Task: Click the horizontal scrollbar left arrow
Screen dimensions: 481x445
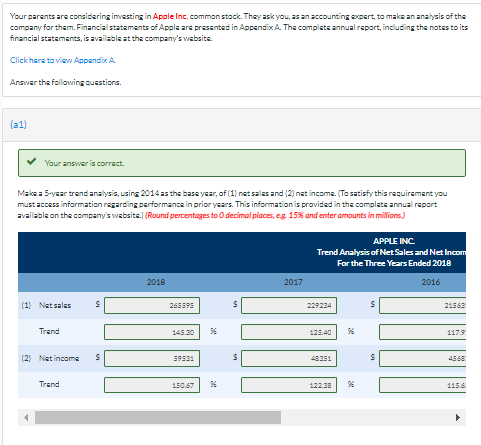Action: [x=26, y=417]
